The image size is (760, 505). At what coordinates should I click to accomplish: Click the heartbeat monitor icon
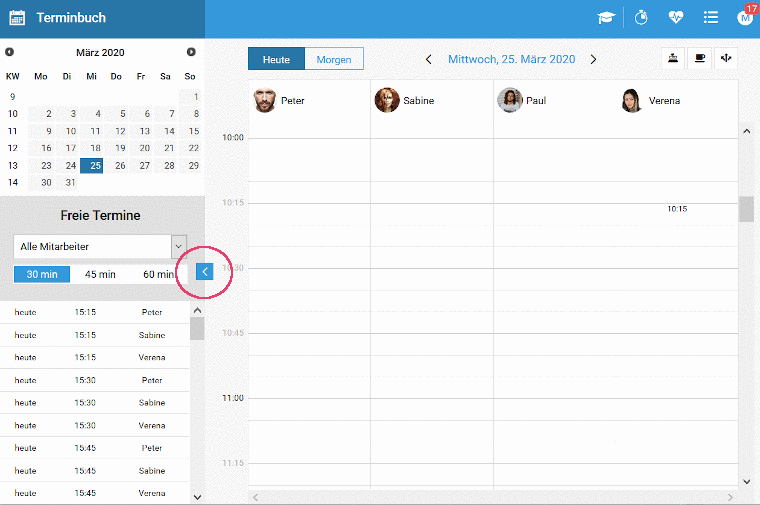click(676, 17)
